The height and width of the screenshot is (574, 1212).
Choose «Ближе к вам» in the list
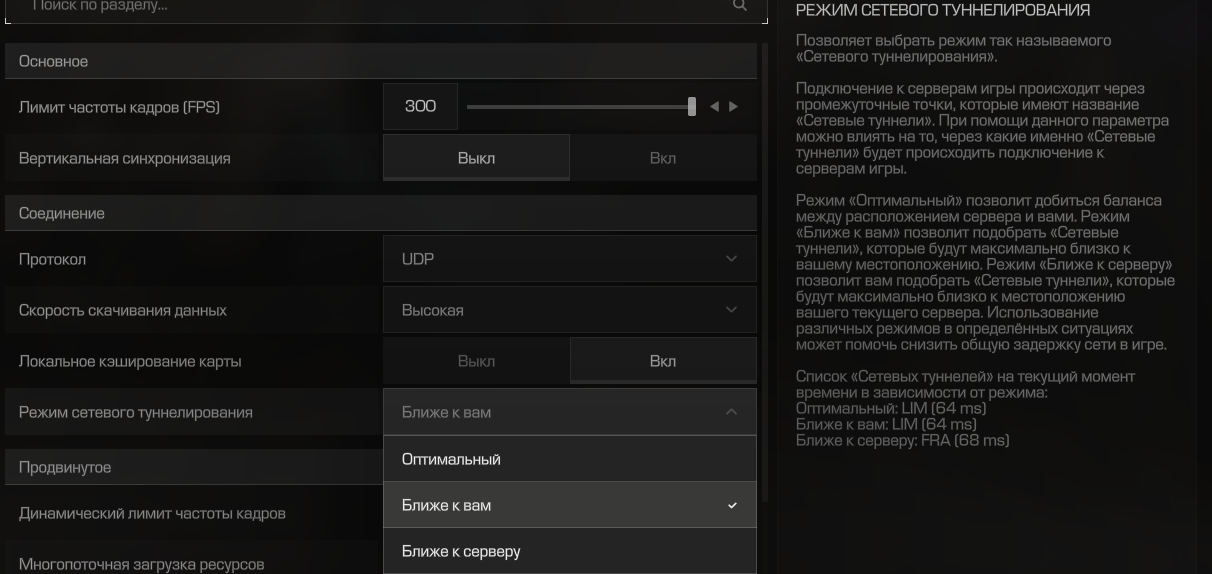coord(570,505)
